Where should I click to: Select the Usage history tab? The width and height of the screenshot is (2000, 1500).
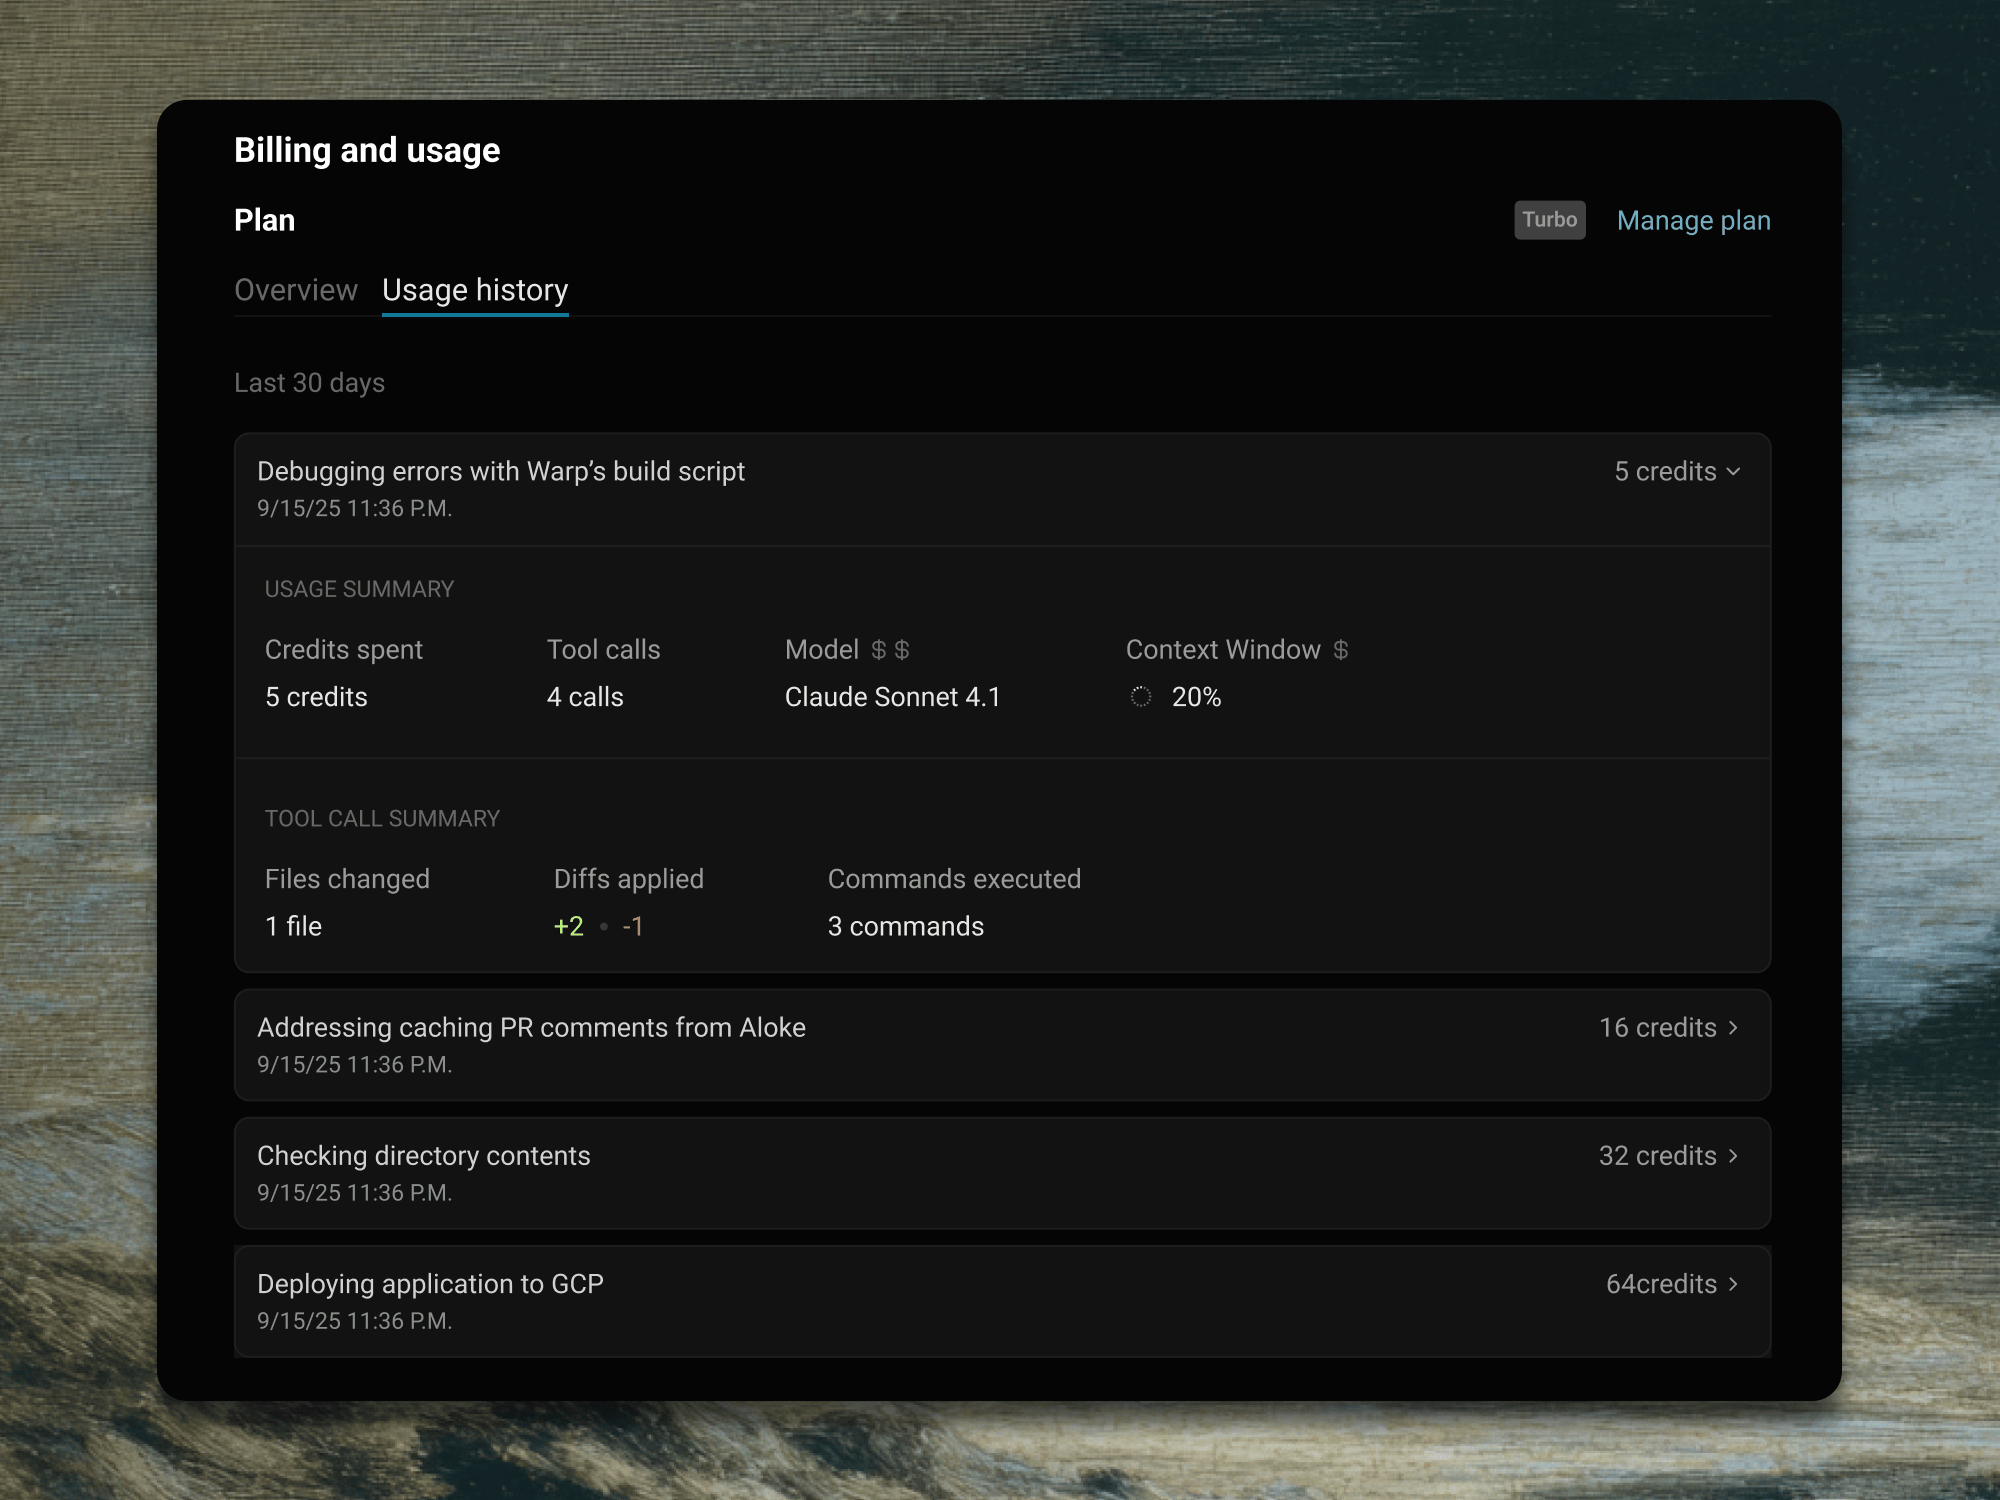click(475, 290)
